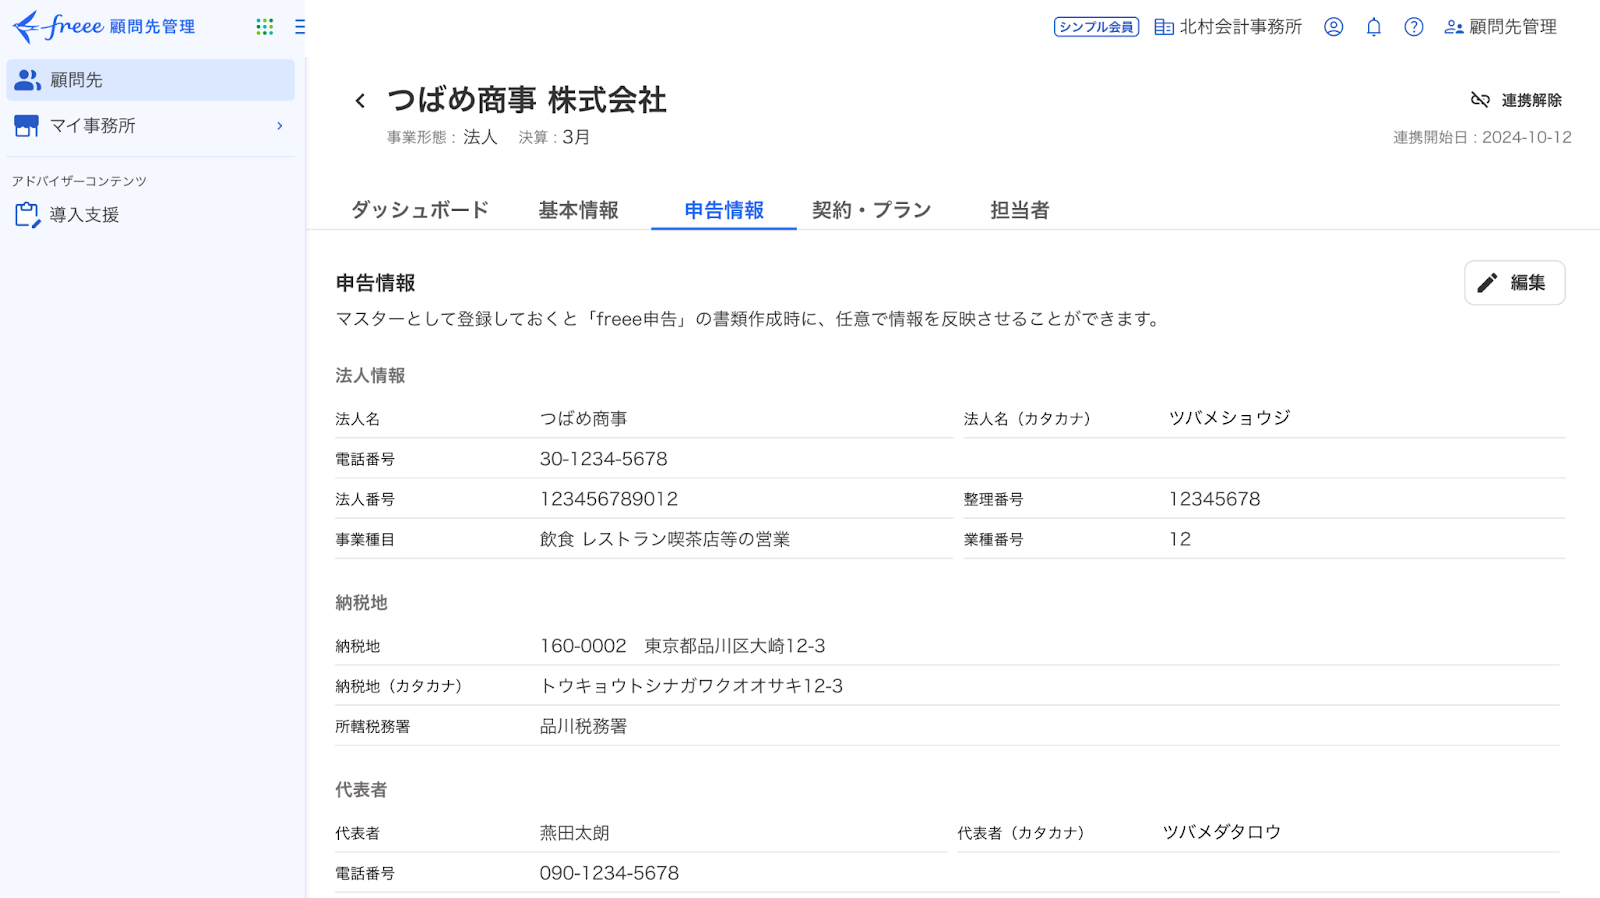Click the 連携解除 link text

tap(1531, 100)
